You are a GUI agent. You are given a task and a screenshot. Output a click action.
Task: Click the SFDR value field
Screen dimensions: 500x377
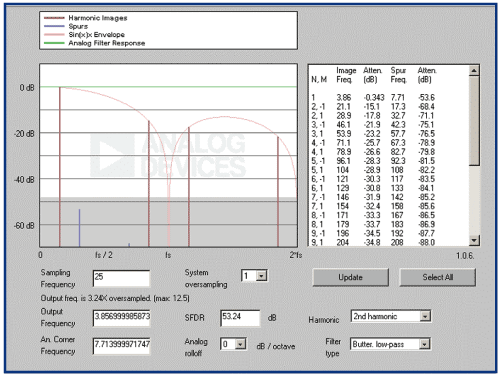(240, 318)
